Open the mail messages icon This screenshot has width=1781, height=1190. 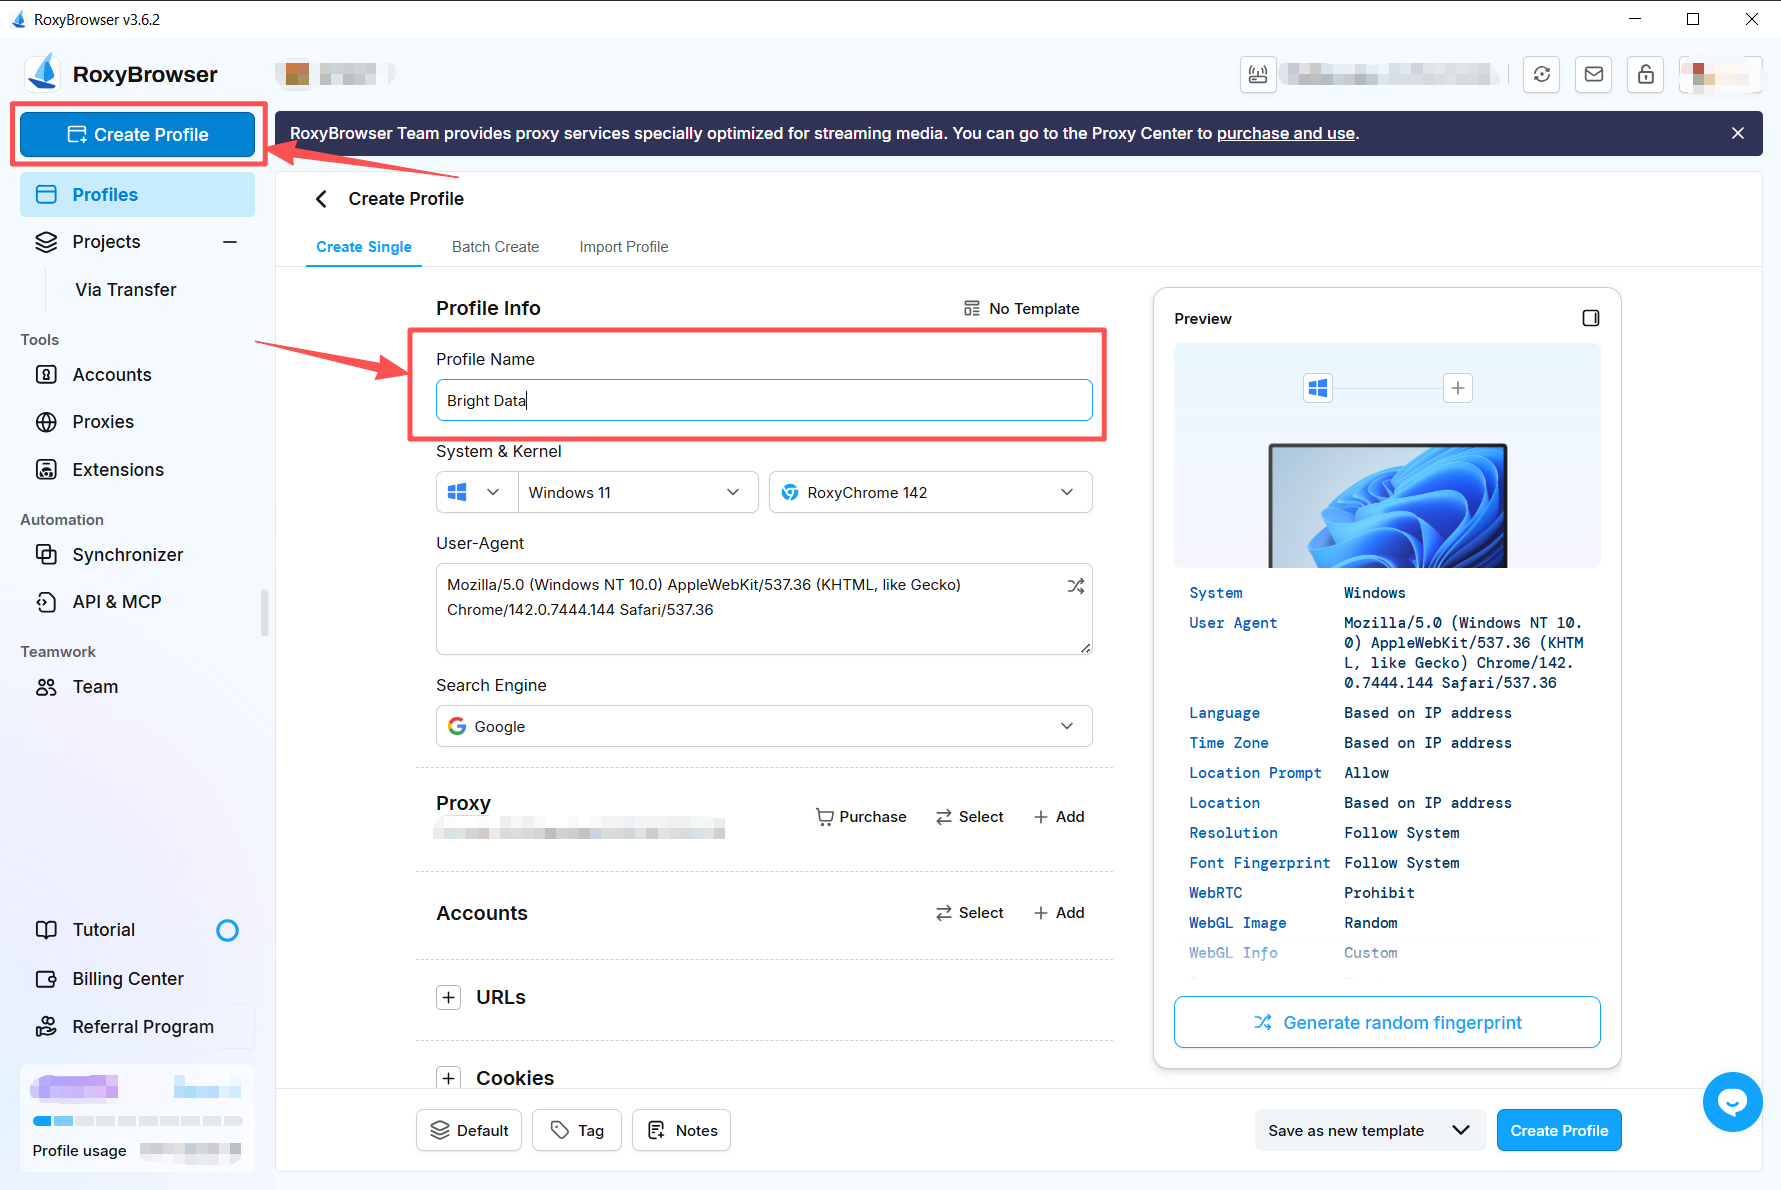1593,74
